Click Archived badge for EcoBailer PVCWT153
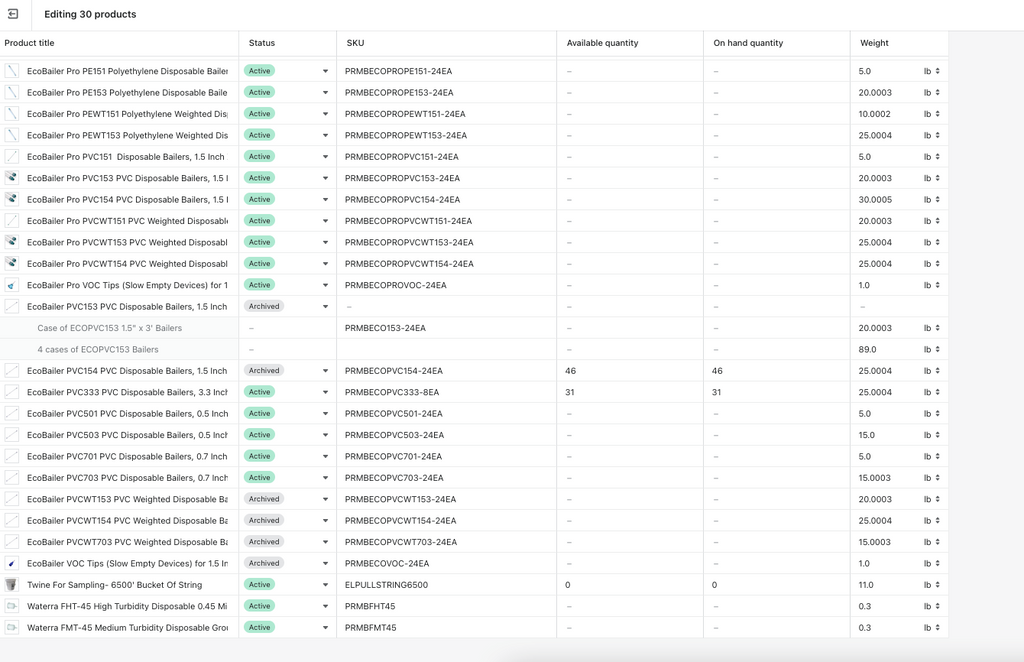The width and height of the screenshot is (1024, 662). [x=264, y=499]
